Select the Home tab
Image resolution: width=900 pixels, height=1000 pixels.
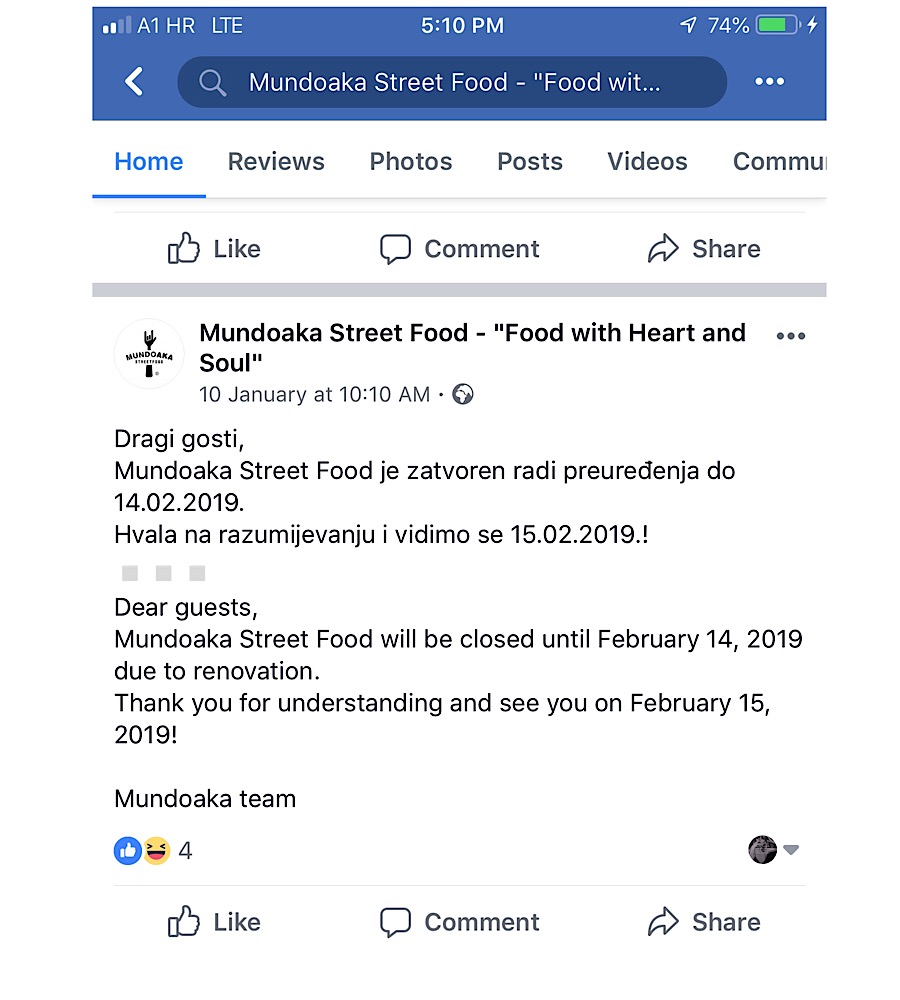[149, 162]
